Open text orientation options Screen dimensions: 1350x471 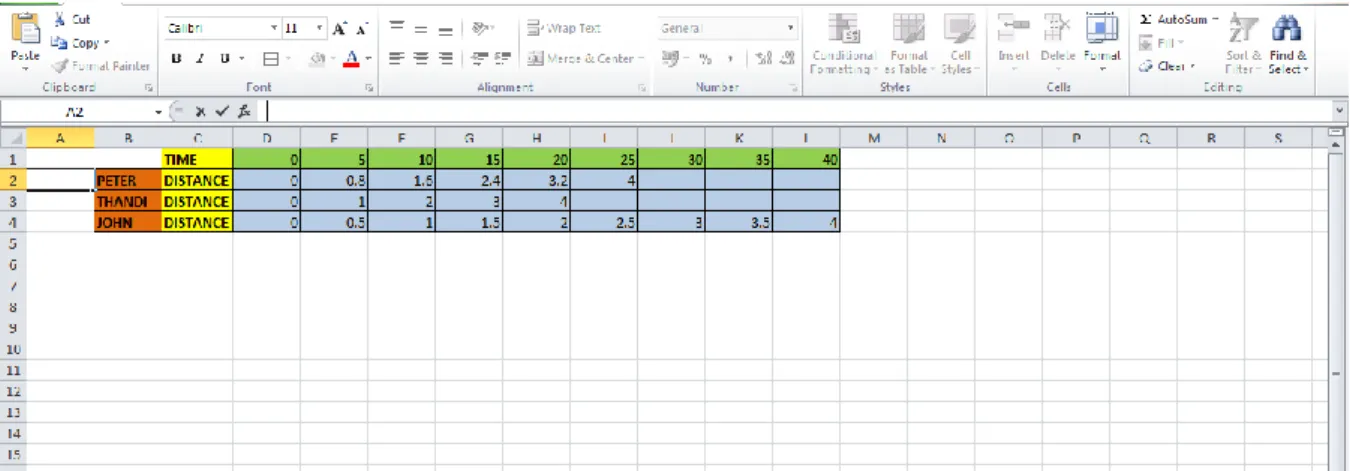(x=483, y=29)
